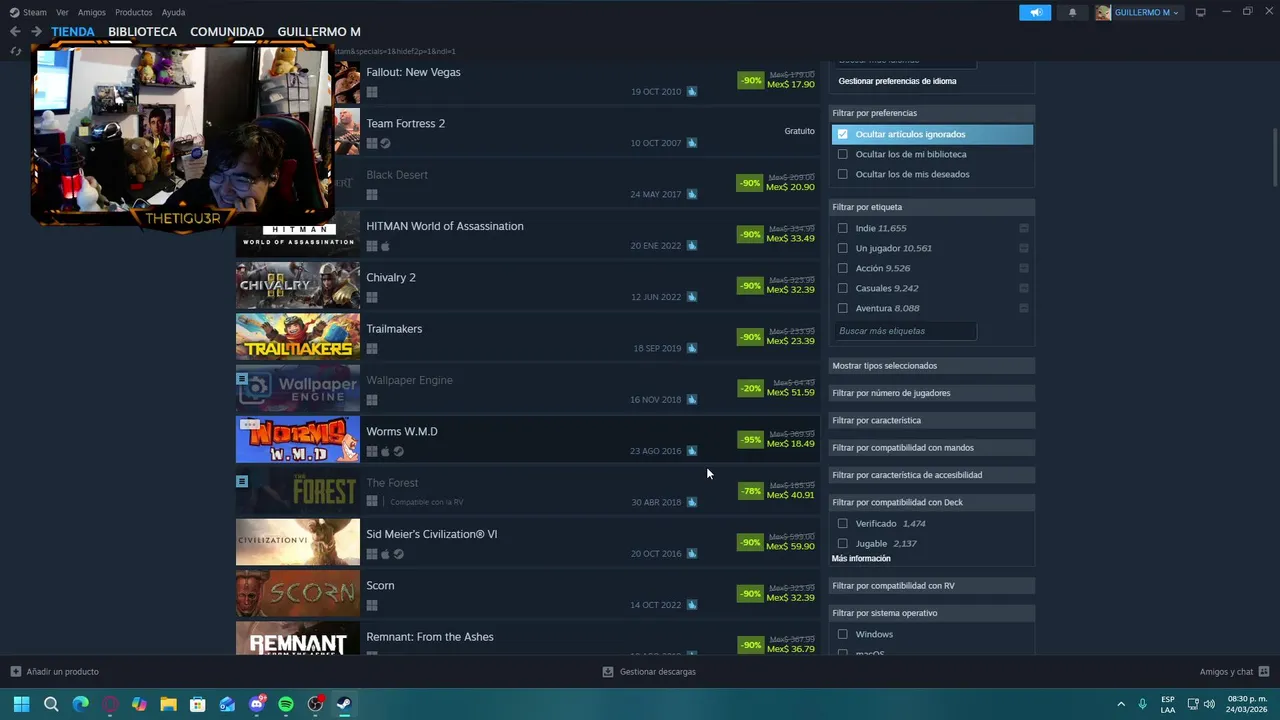Collapse the Filtrar por etiqueta section
The height and width of the screenshot is (720, 1280).
pyautogui.click(x=932, y=207)
